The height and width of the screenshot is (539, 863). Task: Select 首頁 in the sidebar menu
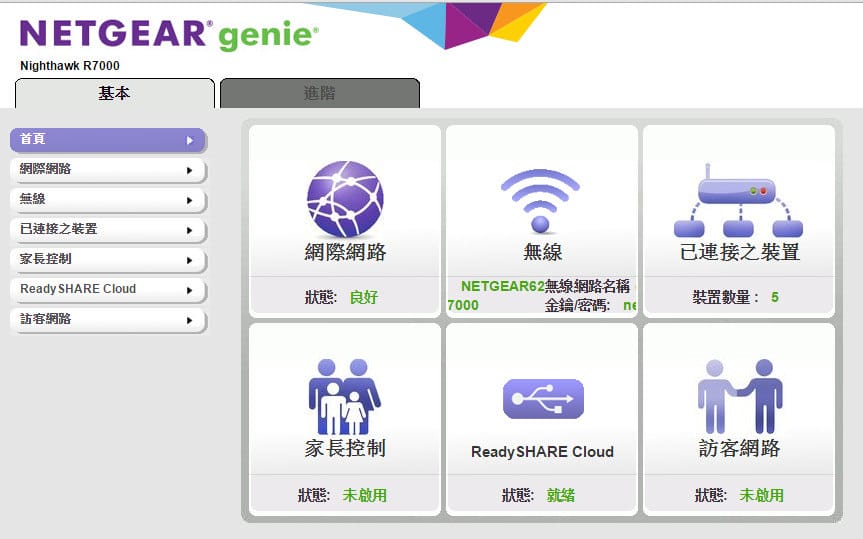tap(108, 140)
